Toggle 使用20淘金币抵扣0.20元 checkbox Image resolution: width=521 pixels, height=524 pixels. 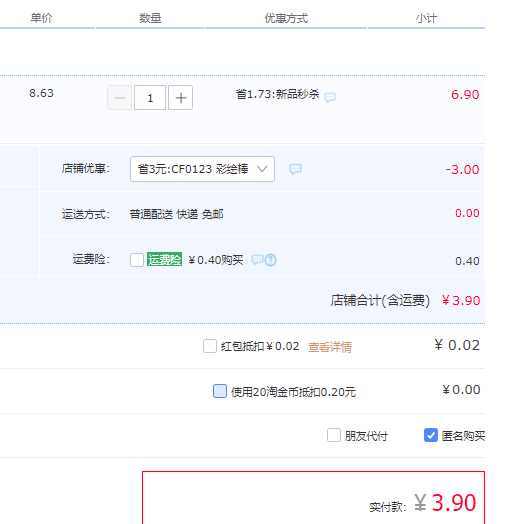220,391
